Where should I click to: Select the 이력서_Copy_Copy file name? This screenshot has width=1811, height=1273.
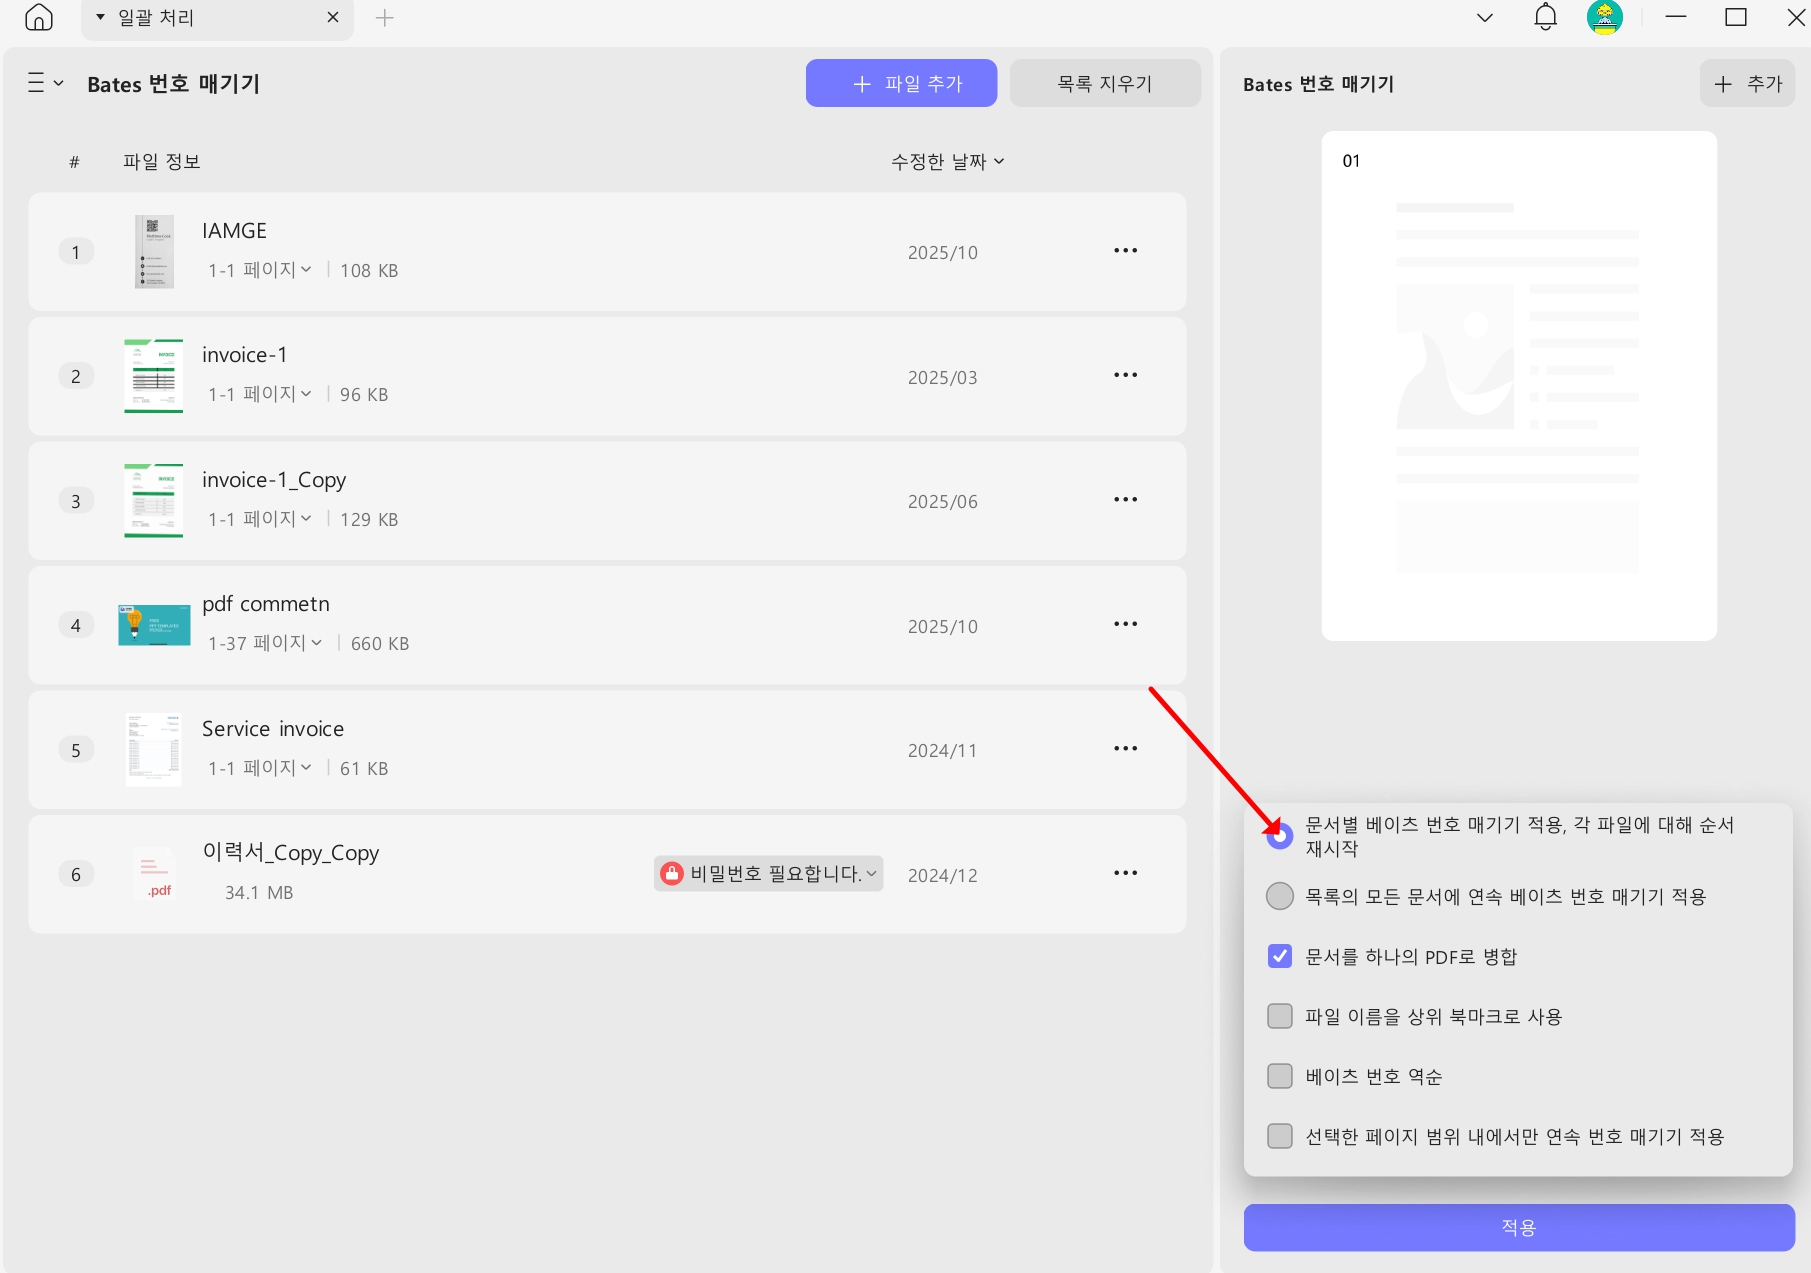(x=291, y=853)
